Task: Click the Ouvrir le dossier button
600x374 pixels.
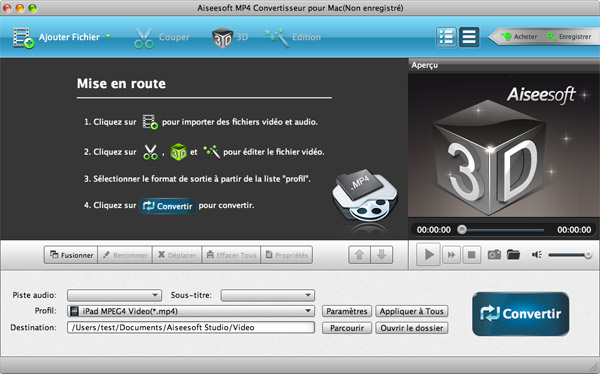Action: click(412, 328)
